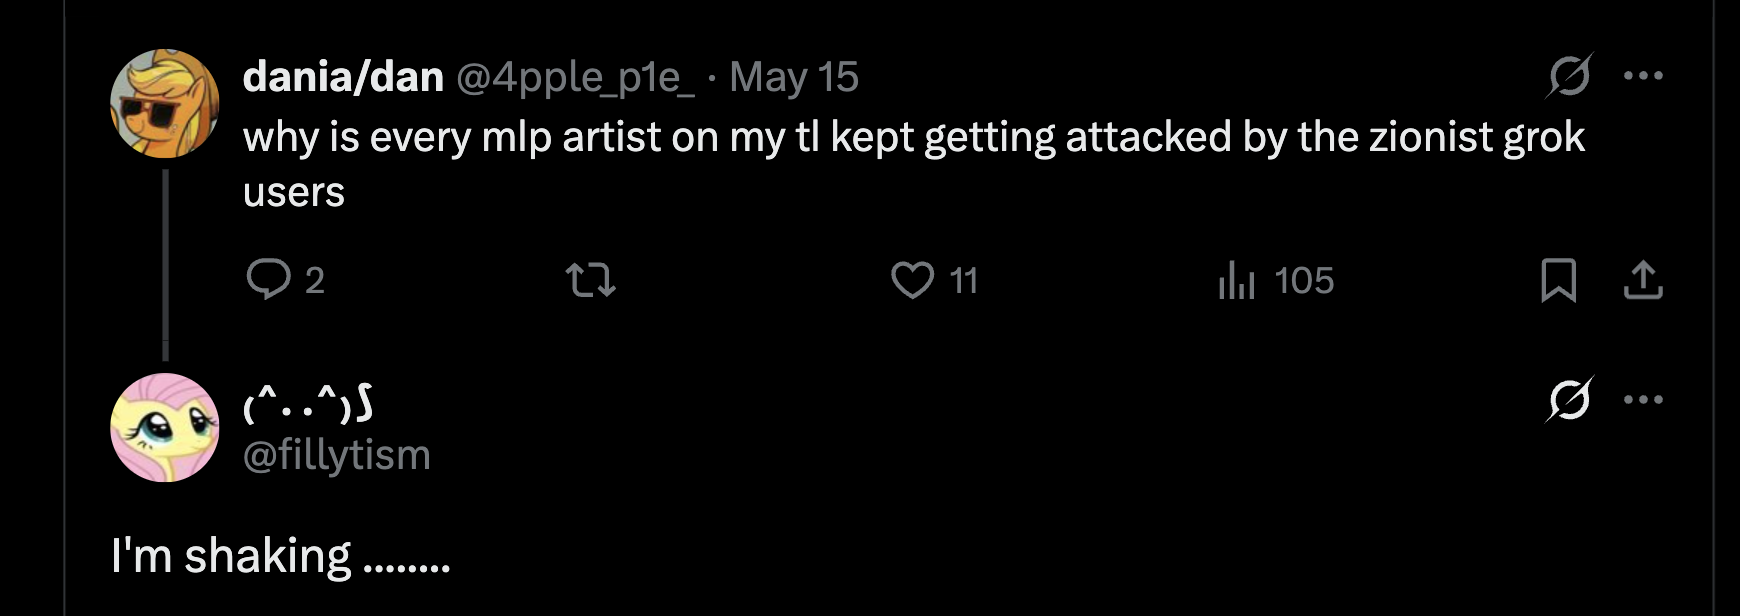Open Grok actions on the @fillytism tweet
The height and width of the screenshot is (616, 1740).
click(1569, 400)
